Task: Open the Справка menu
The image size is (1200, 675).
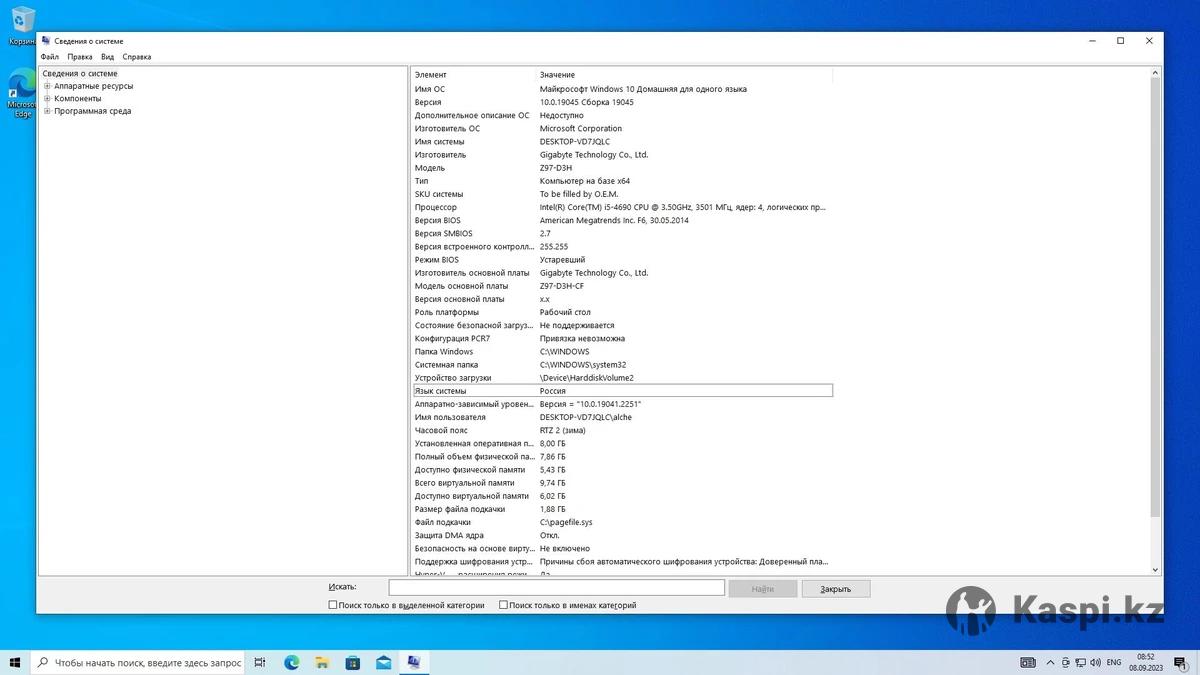Action: pos(137,57)
